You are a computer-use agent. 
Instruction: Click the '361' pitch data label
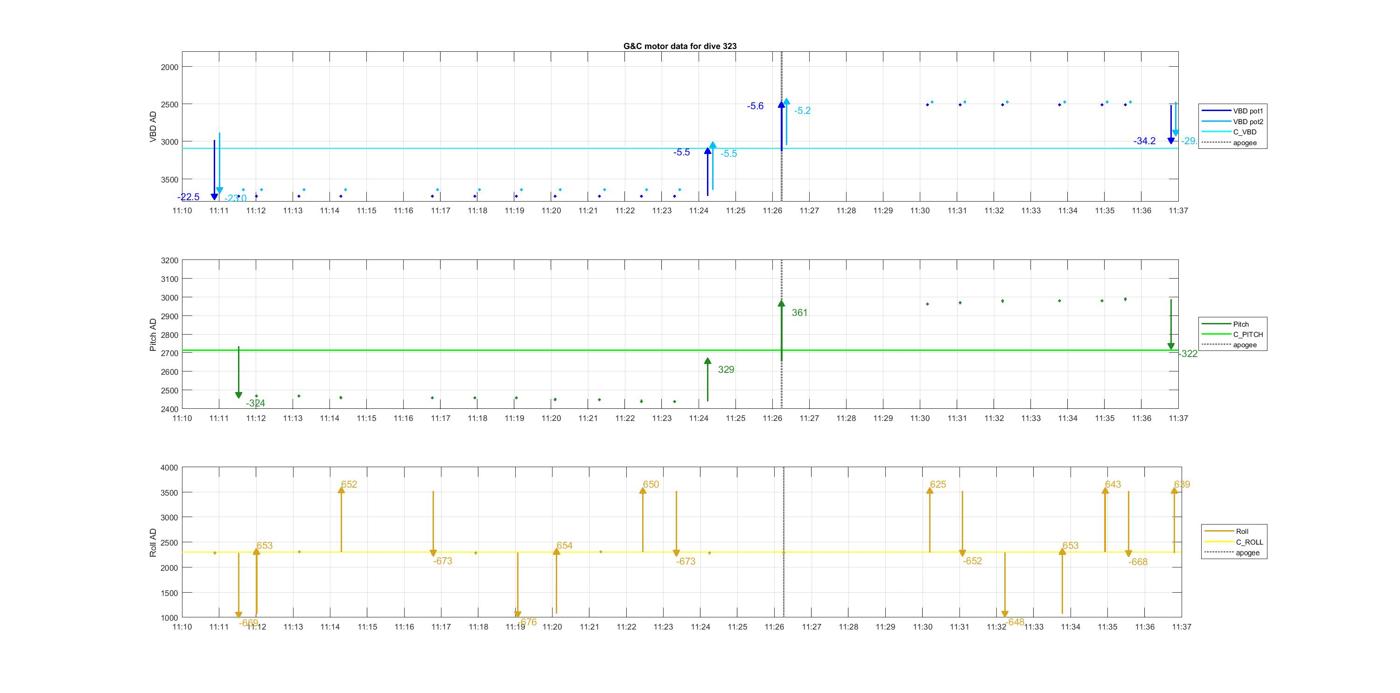(x=799, y=313)
